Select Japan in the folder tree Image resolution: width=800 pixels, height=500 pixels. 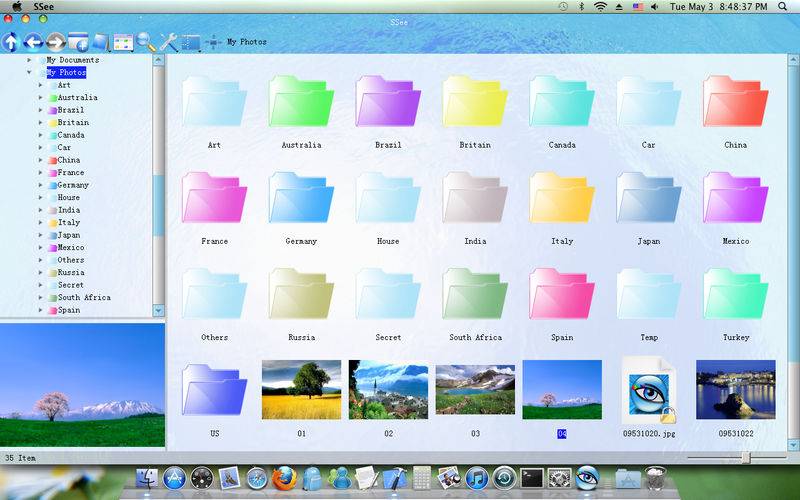point(68,235)
